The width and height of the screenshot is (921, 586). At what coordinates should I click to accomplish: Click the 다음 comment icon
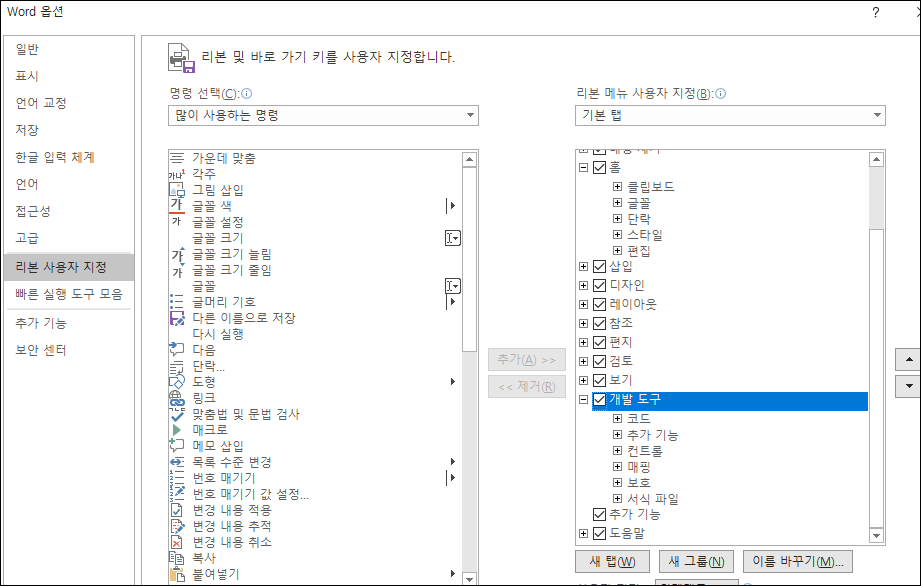(177, 349)
